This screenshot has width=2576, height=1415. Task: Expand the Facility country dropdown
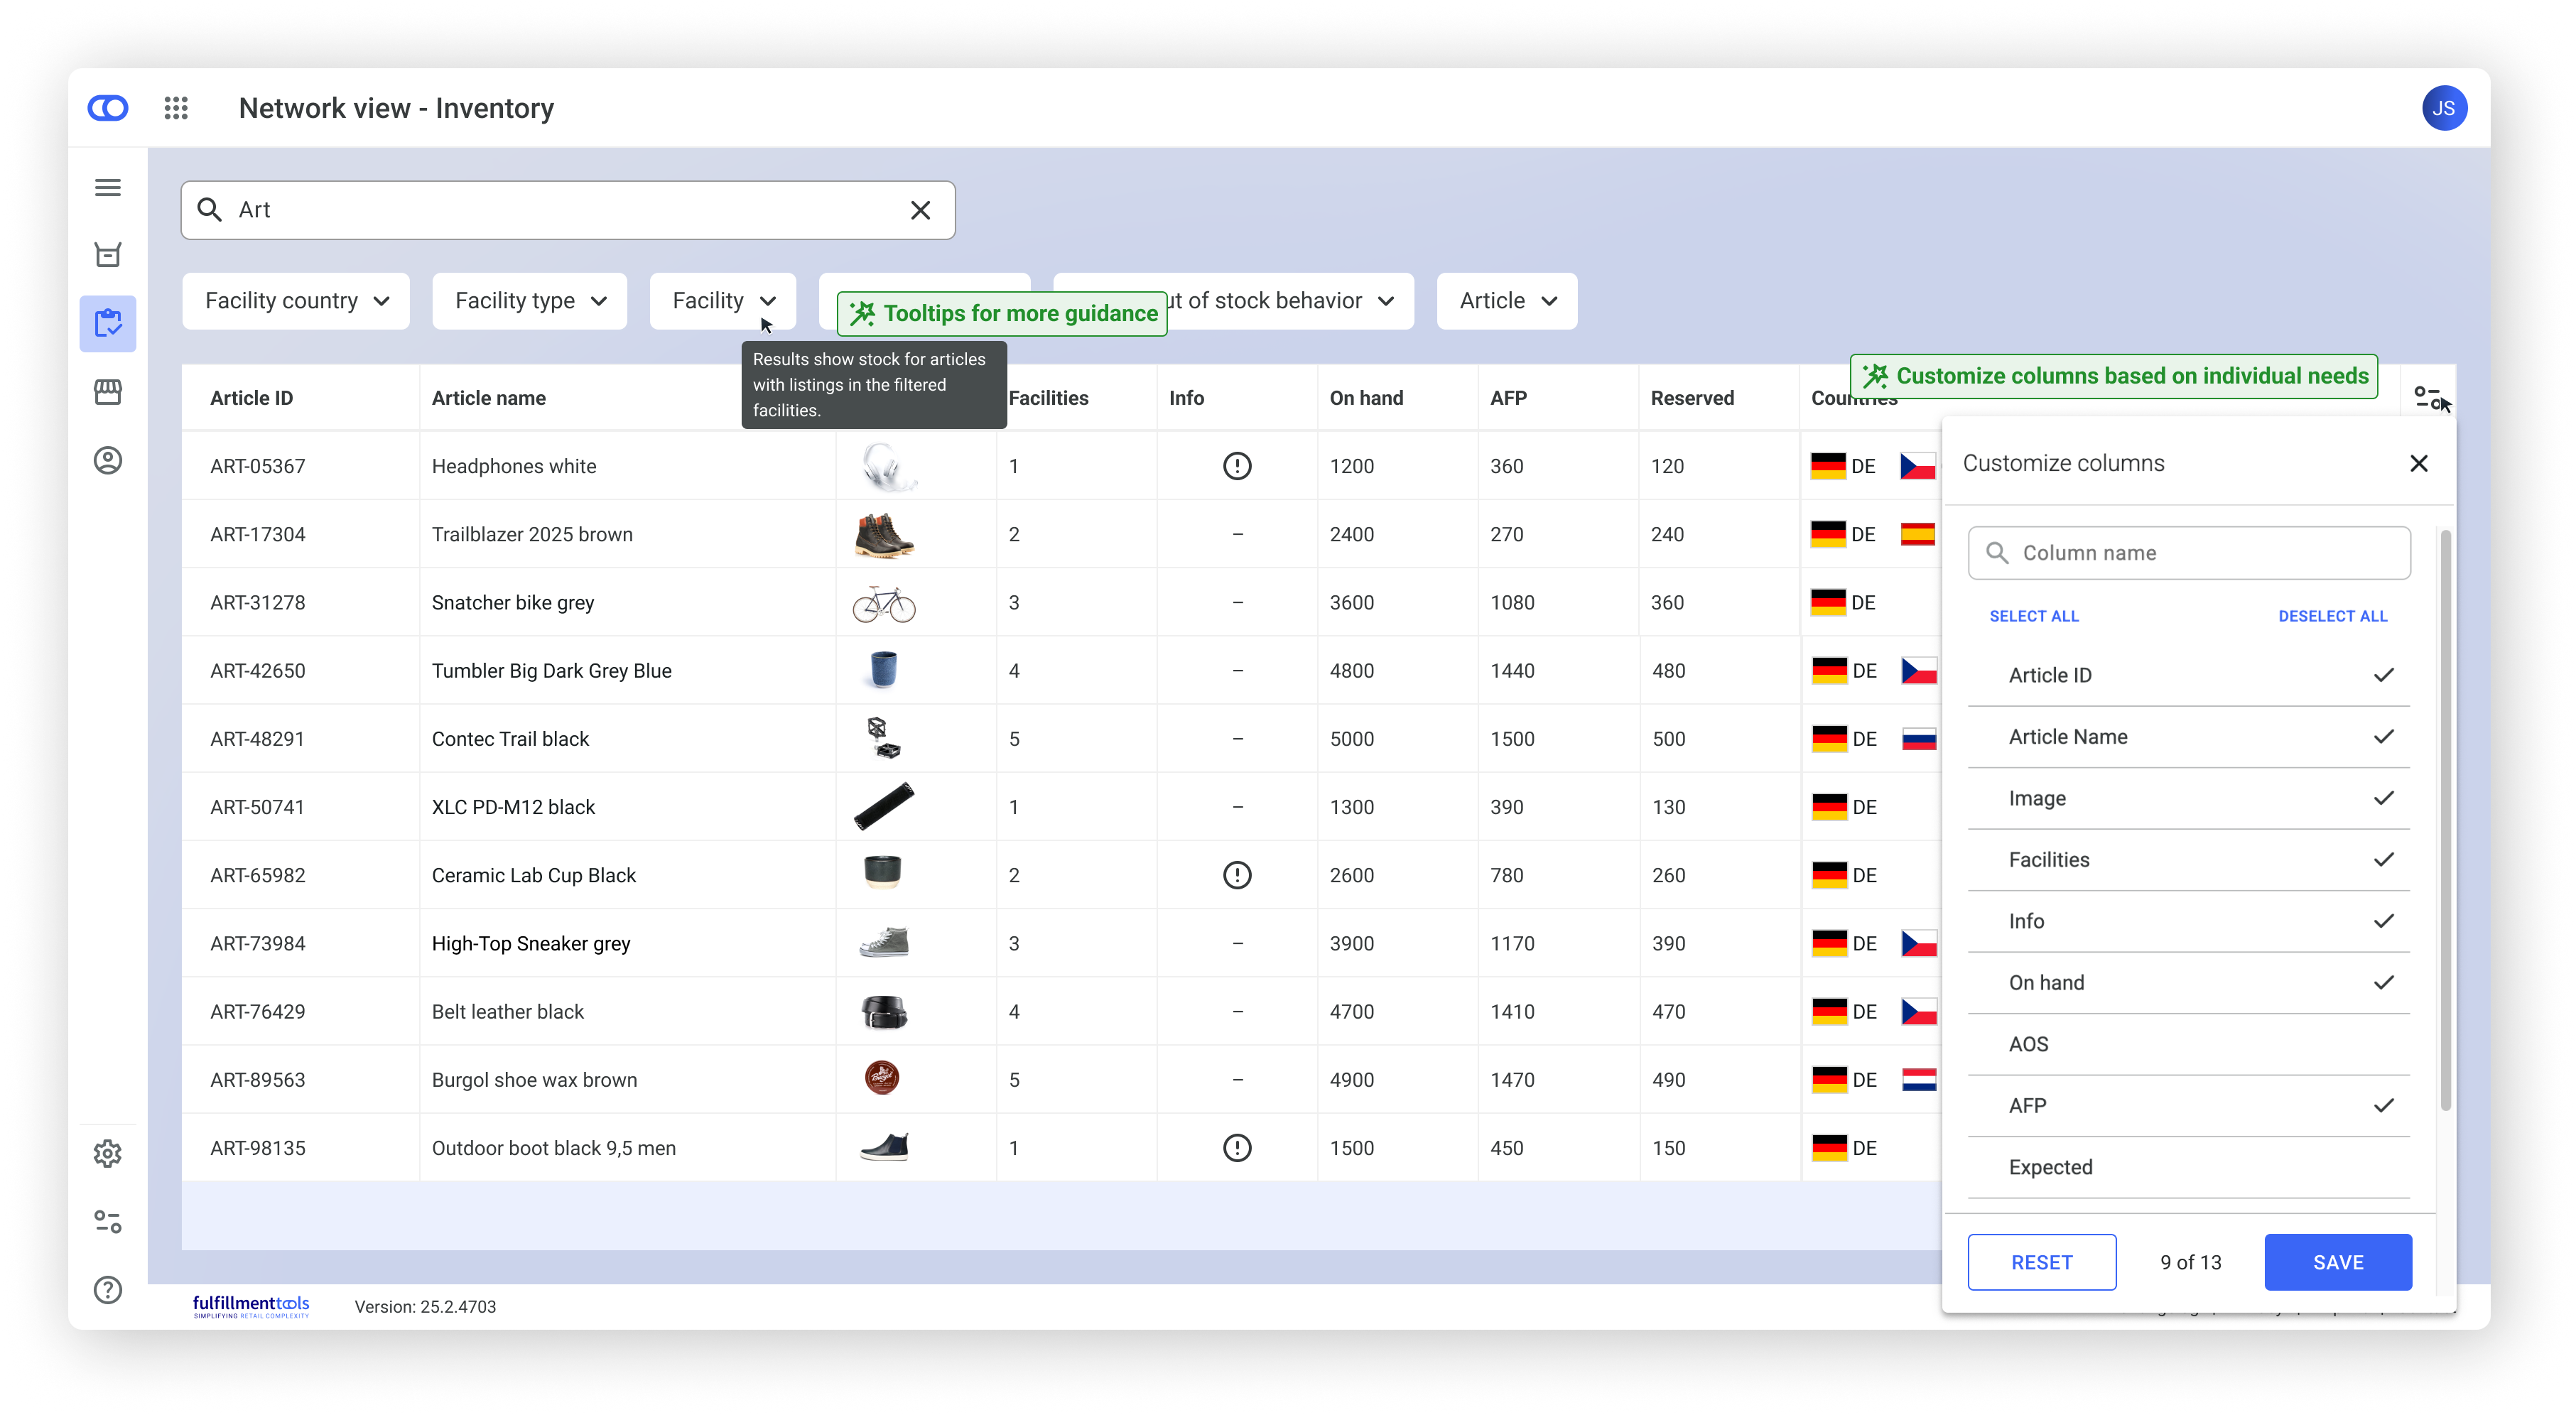click(x=296, y=301)
